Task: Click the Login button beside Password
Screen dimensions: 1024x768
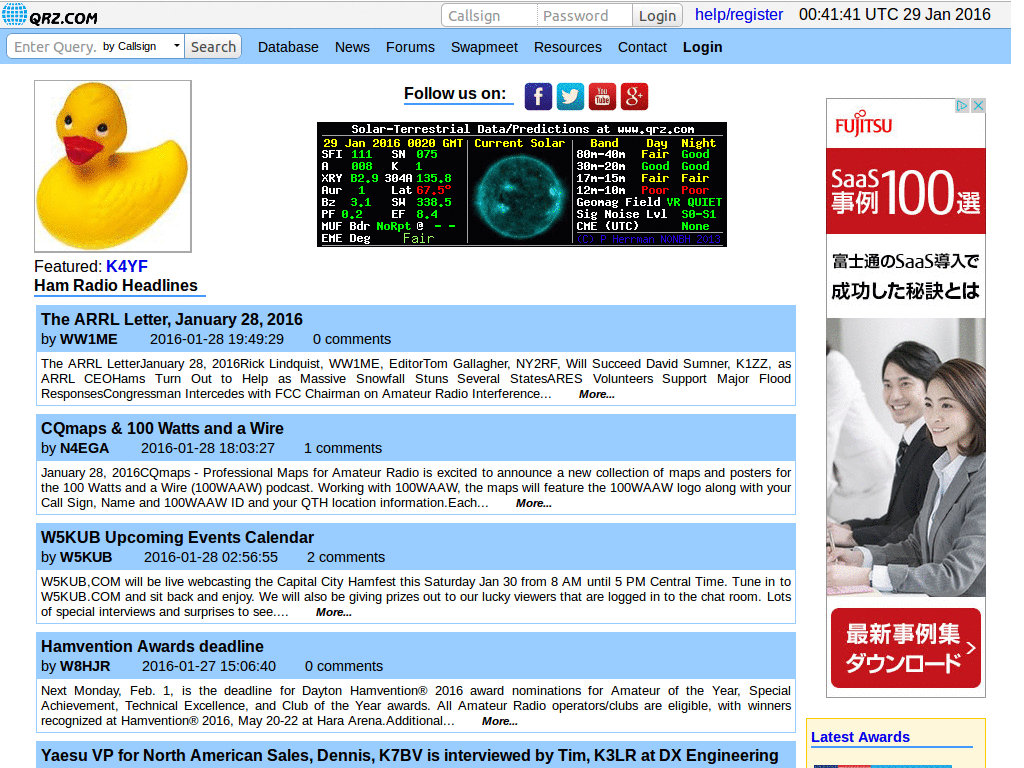Action: click(x=657, y=16)
